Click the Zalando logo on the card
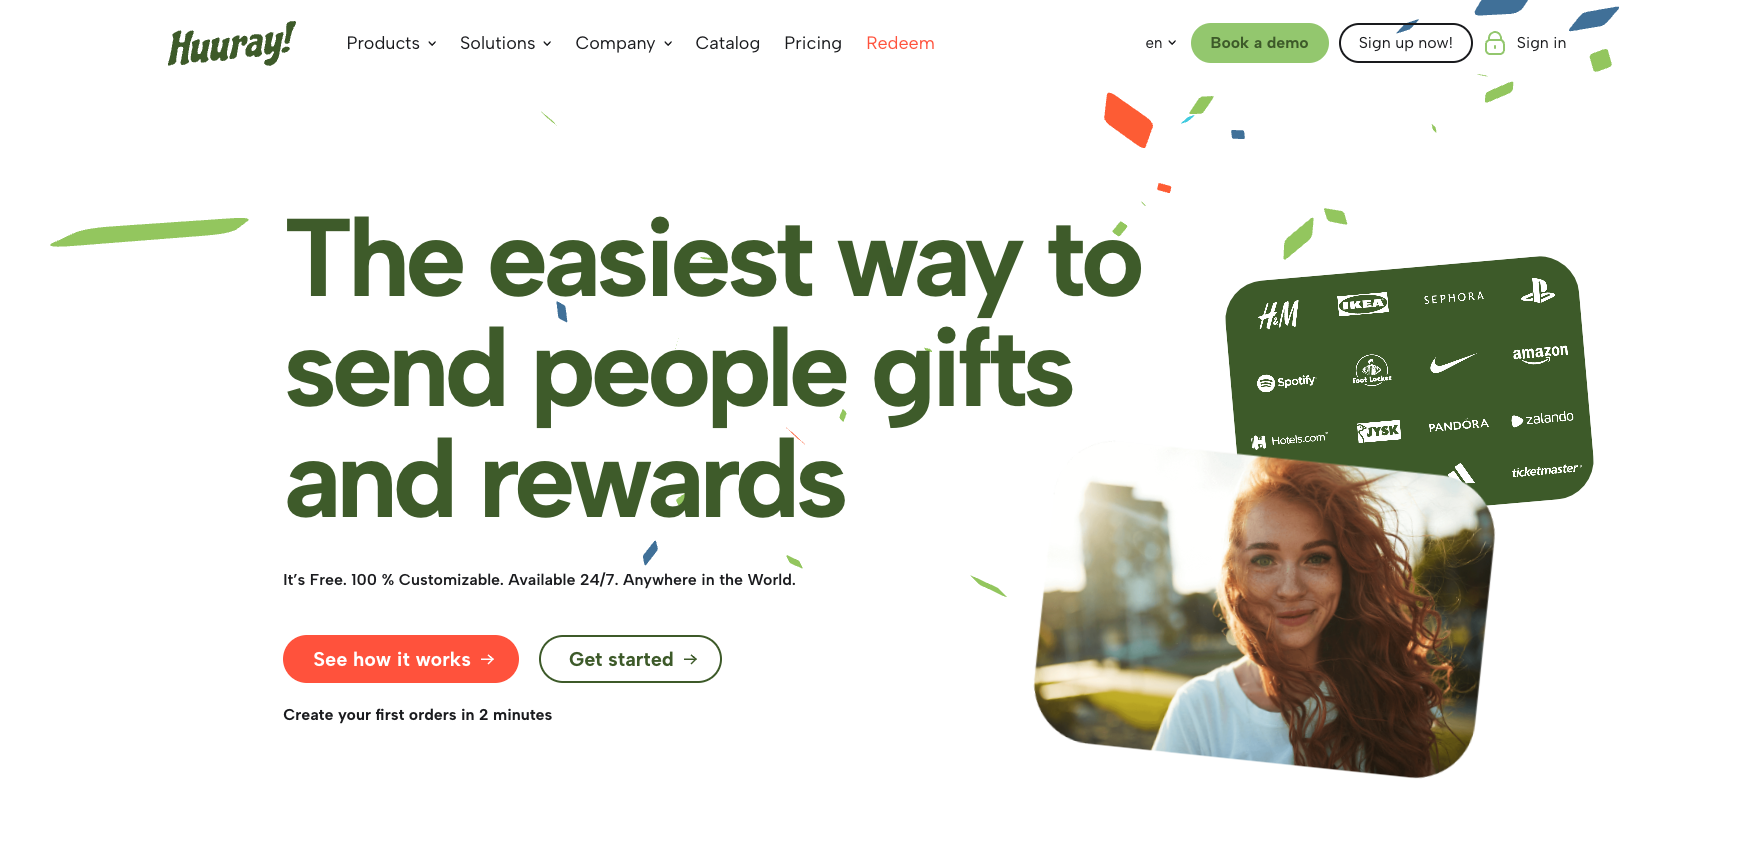Image resolution: width=1743 pixels, height=864 pixels. [x=1542, y=419]
